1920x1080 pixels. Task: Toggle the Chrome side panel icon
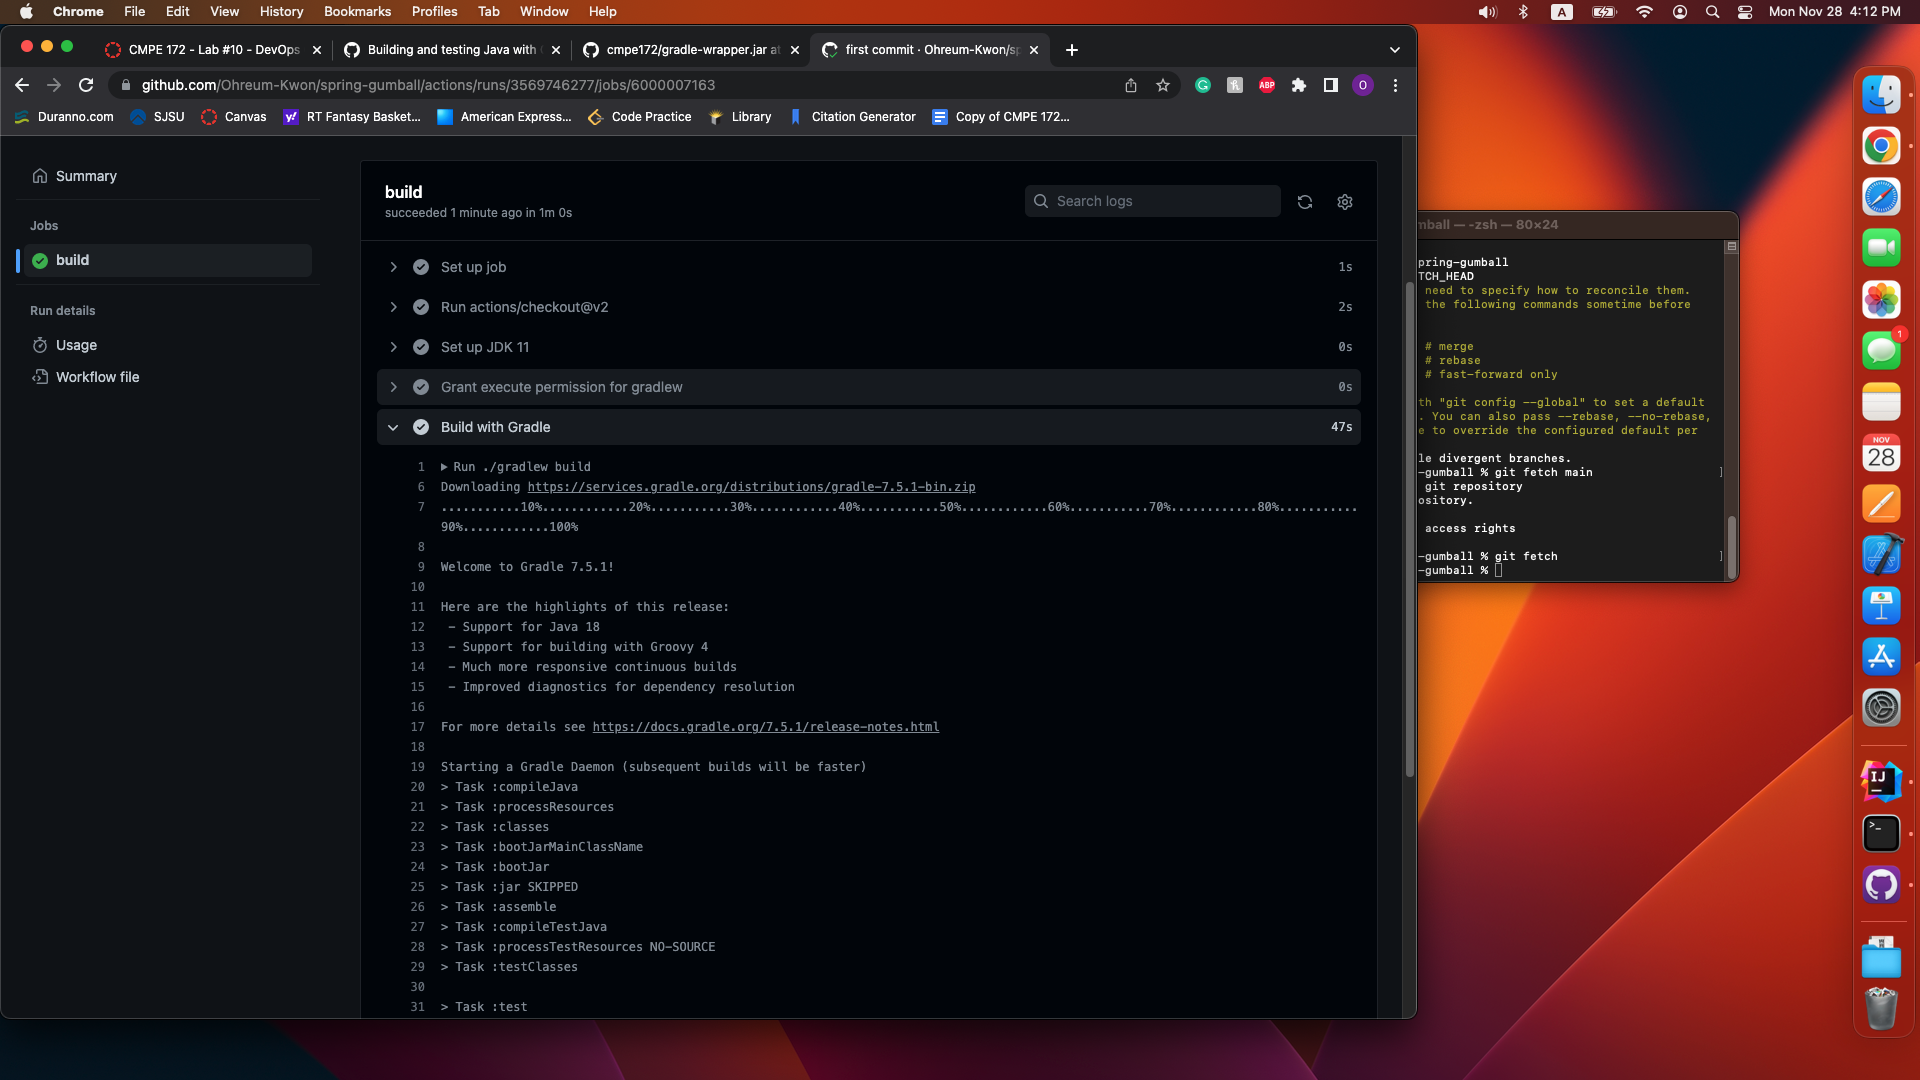(1331, 86)
